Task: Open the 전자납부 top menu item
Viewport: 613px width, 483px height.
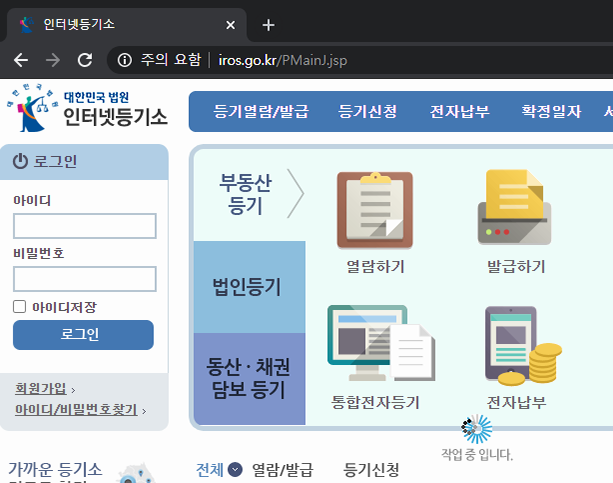Action: (x=459, y=111)
